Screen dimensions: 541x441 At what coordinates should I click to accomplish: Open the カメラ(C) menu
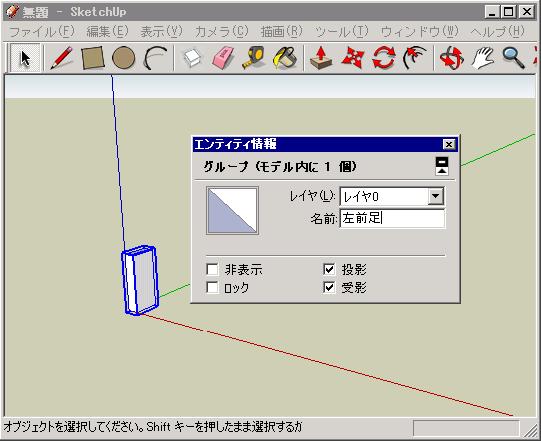coord(221,32)
